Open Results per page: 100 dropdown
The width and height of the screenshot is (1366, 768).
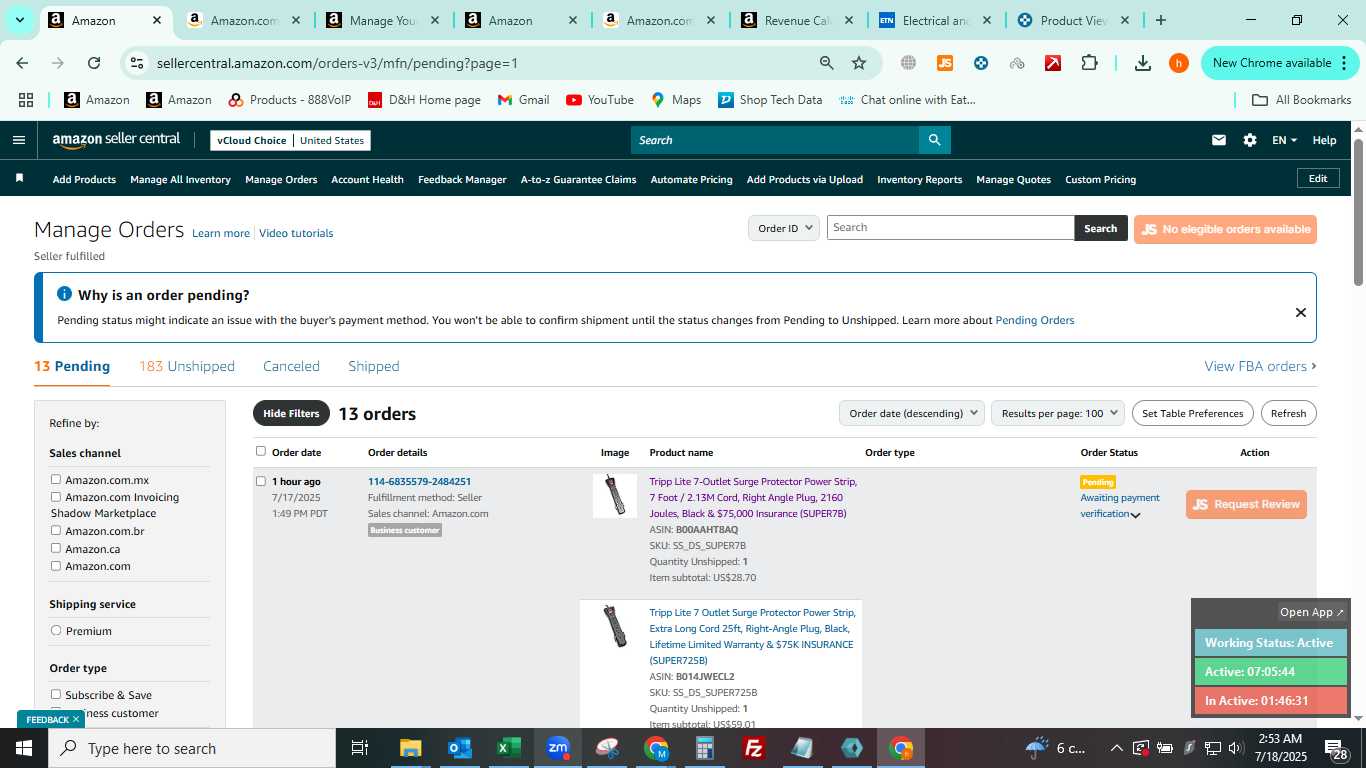1058,413
